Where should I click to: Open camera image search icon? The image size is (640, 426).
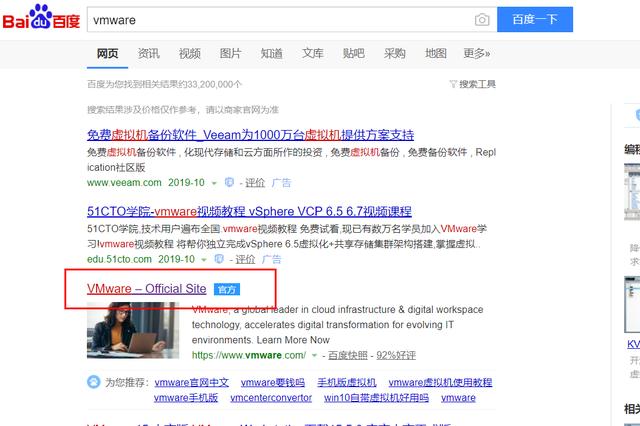click(482, 20)
